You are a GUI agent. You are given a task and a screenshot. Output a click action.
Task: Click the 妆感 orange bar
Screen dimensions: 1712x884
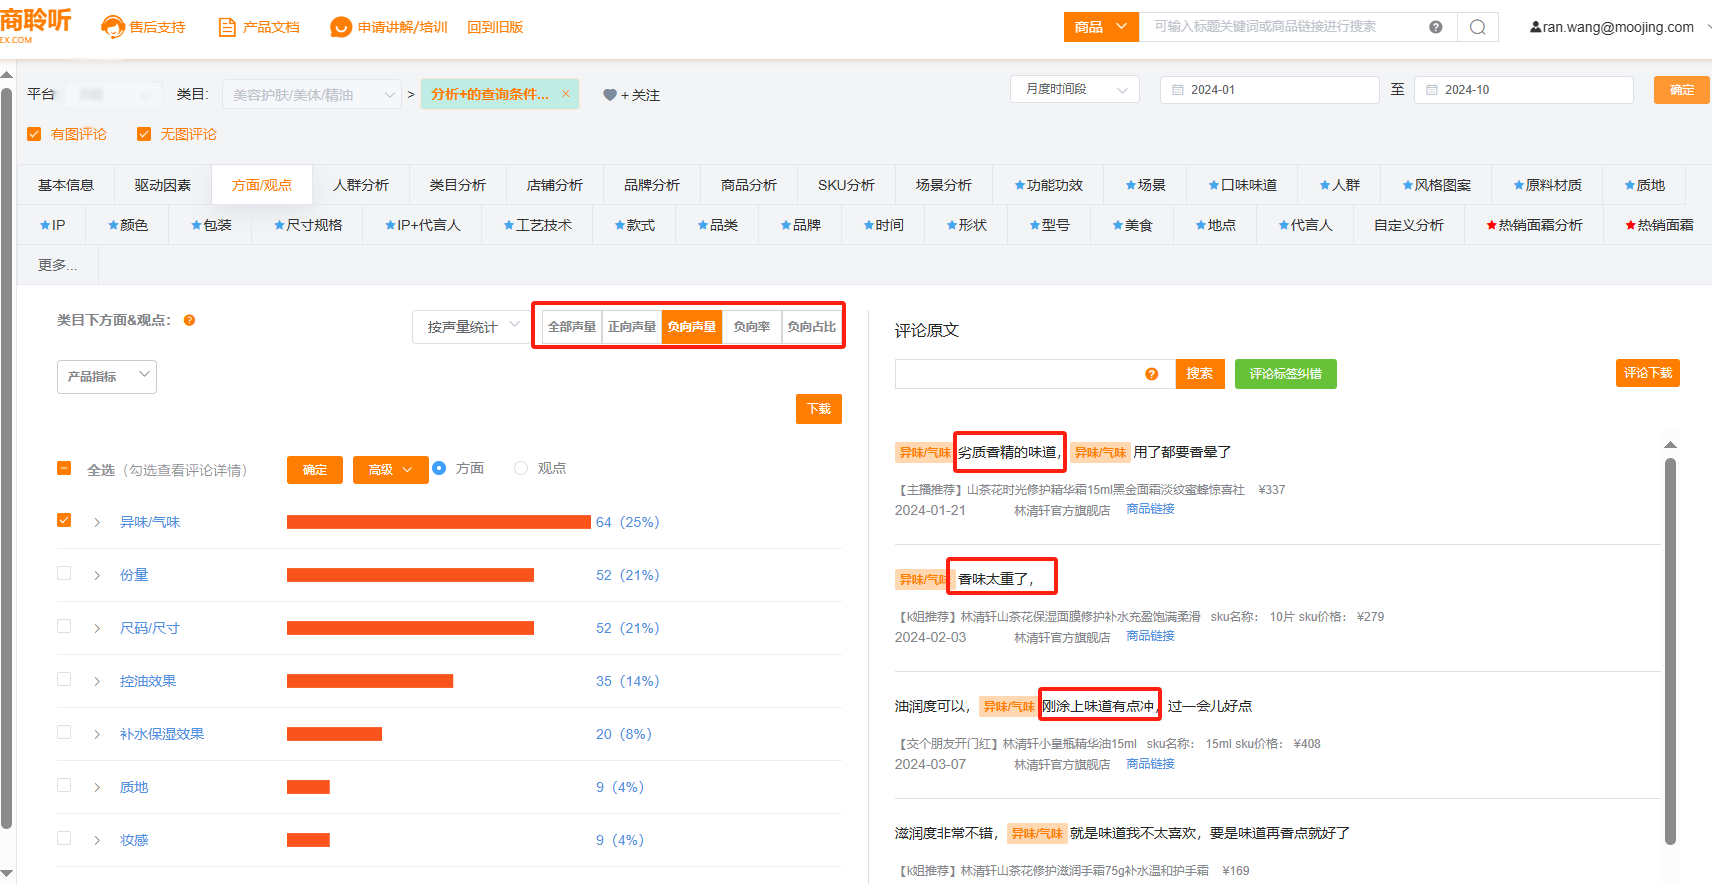coord(308,840)
